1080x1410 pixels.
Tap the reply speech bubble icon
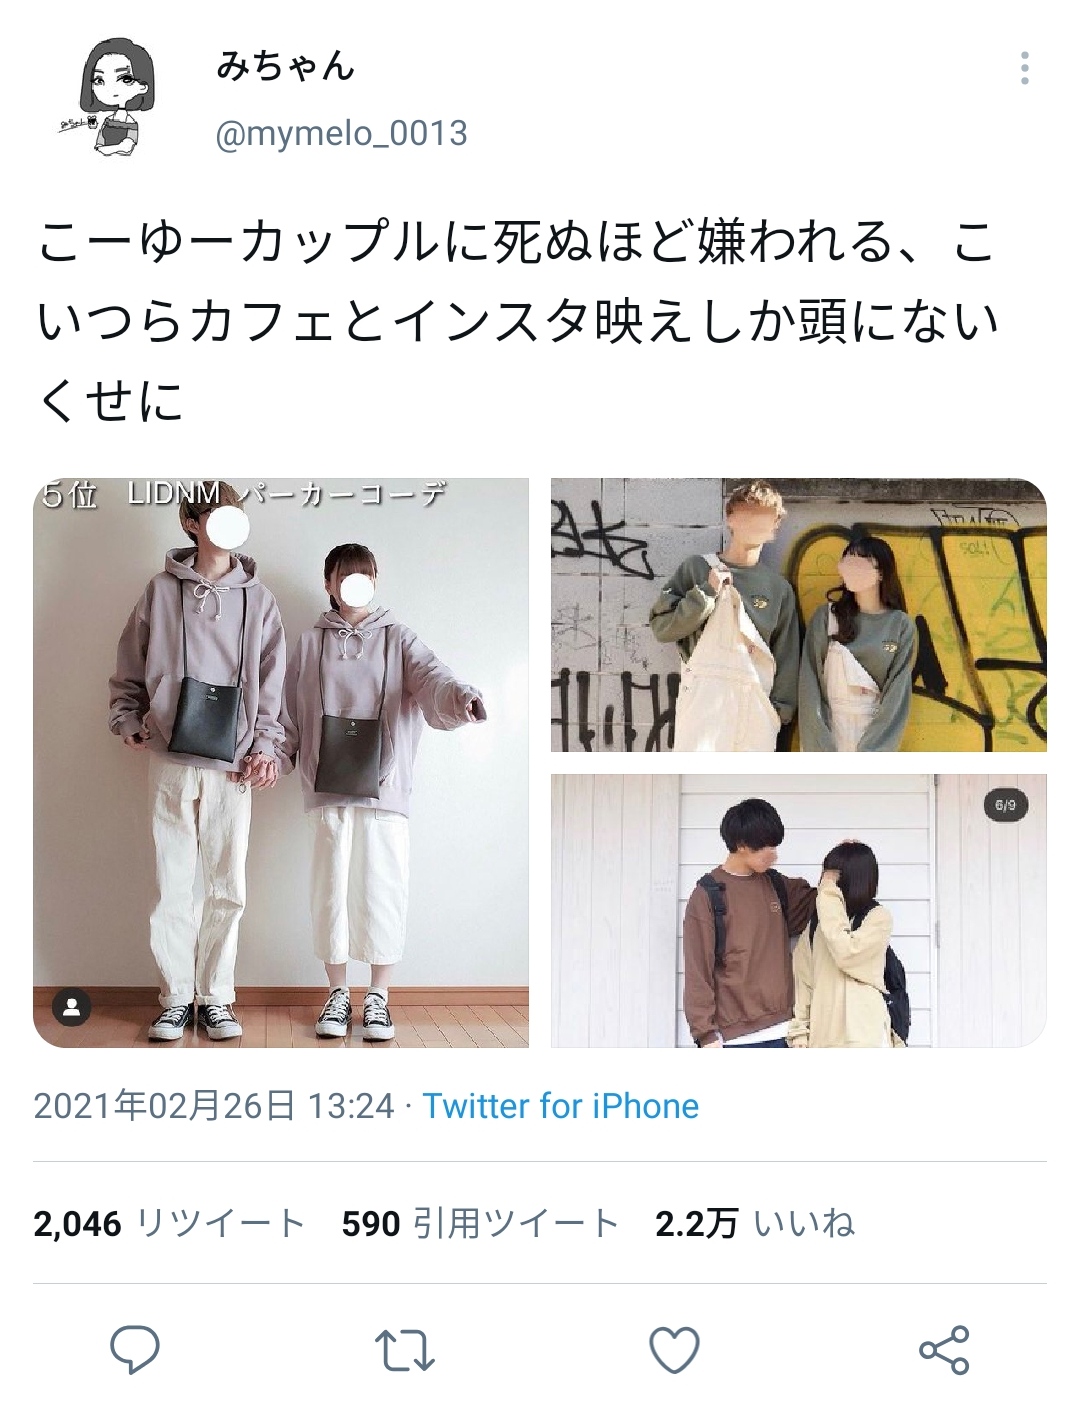[x=135, y=1350]
